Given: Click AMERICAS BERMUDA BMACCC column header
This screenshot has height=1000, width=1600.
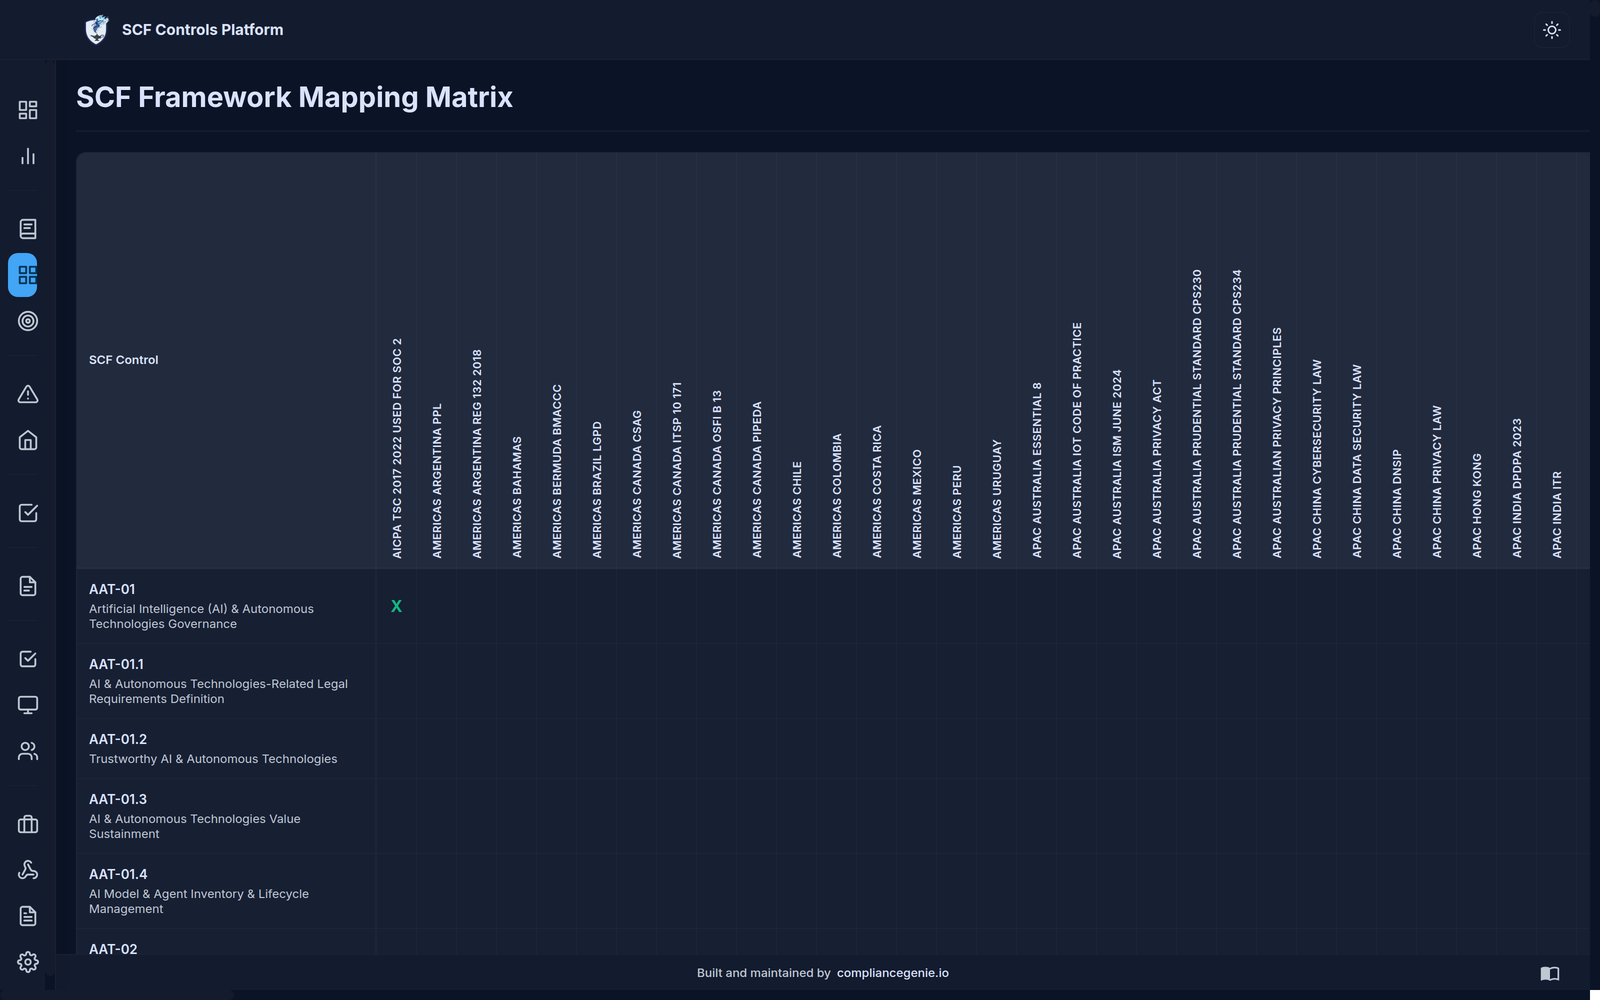Looking at the screenshot, I should tap(557, 471).
